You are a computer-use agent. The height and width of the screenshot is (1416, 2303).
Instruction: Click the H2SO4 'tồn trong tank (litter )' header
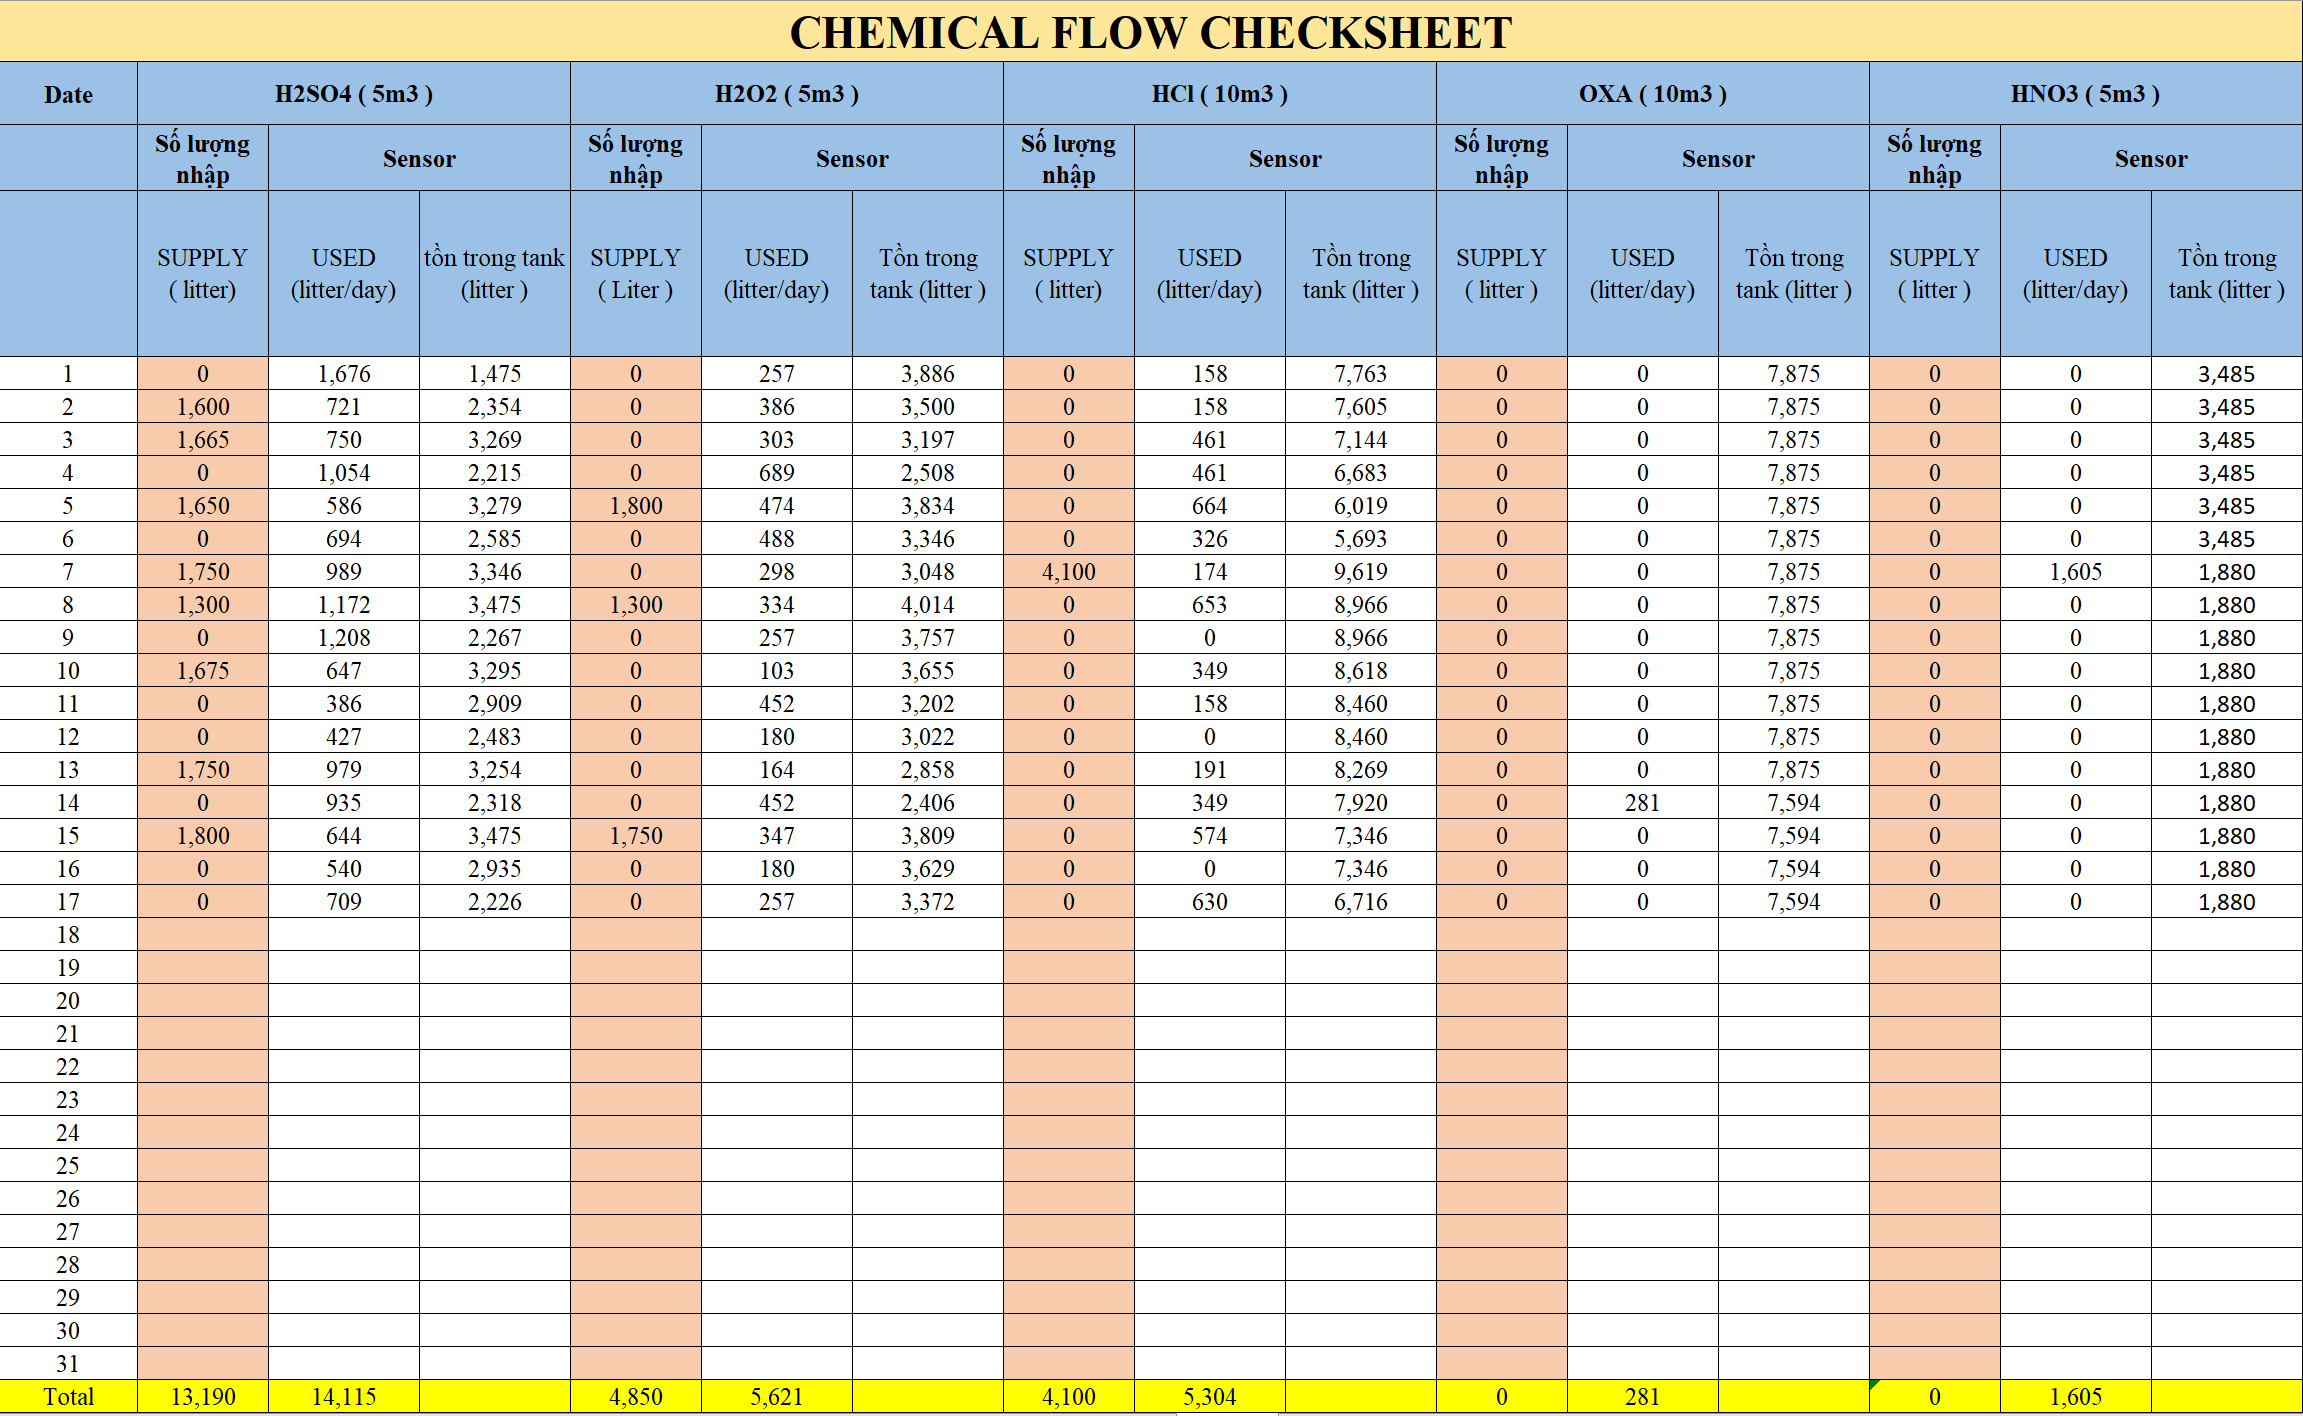coord(495,273)
